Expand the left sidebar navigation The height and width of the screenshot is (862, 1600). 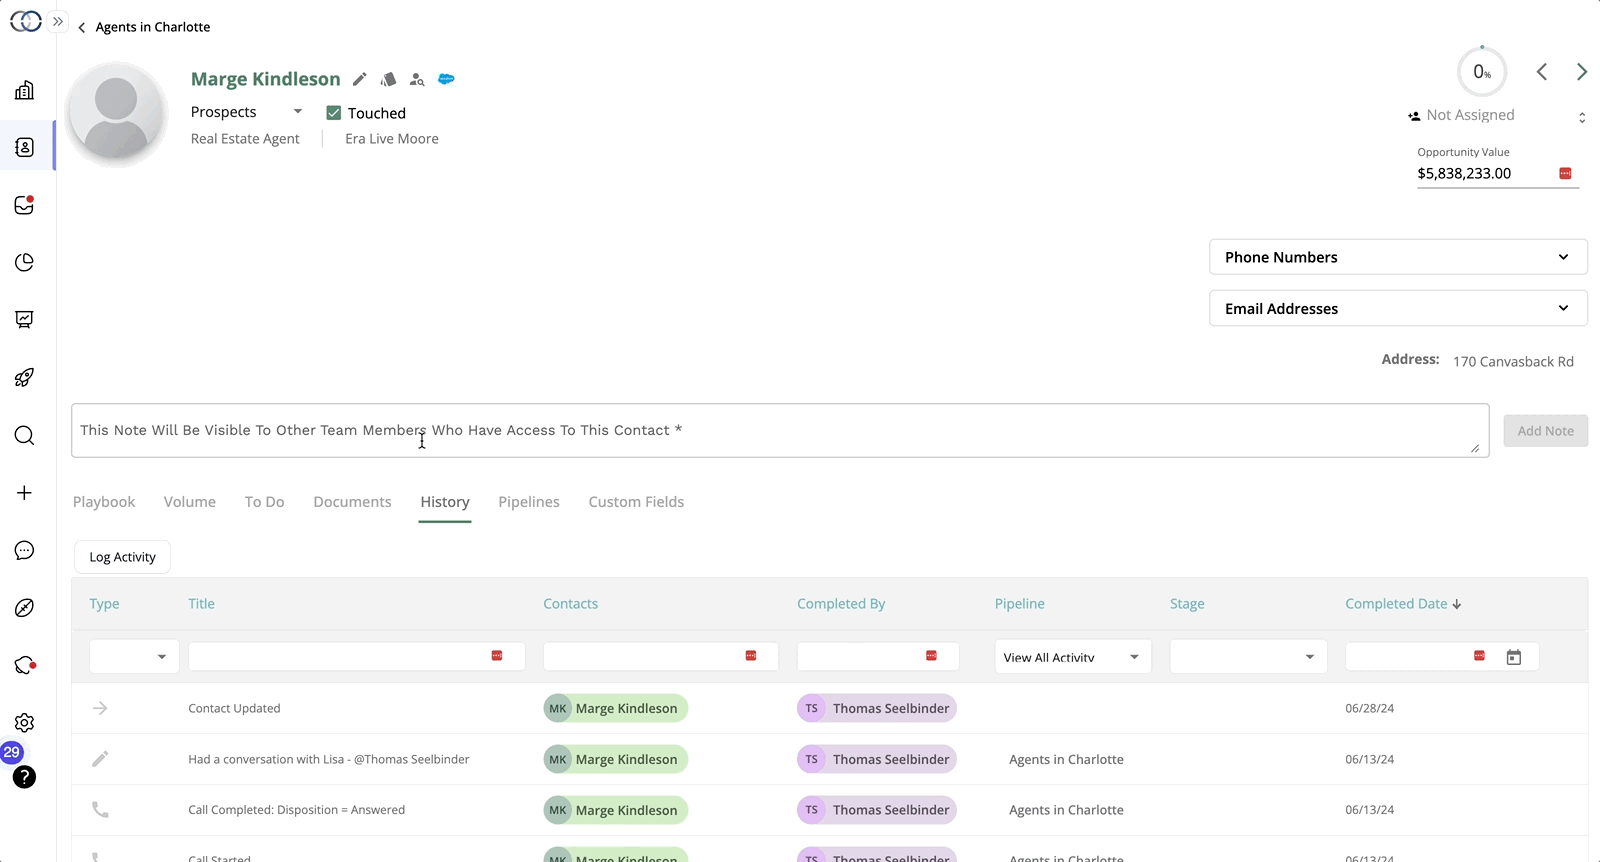[58, 21]
